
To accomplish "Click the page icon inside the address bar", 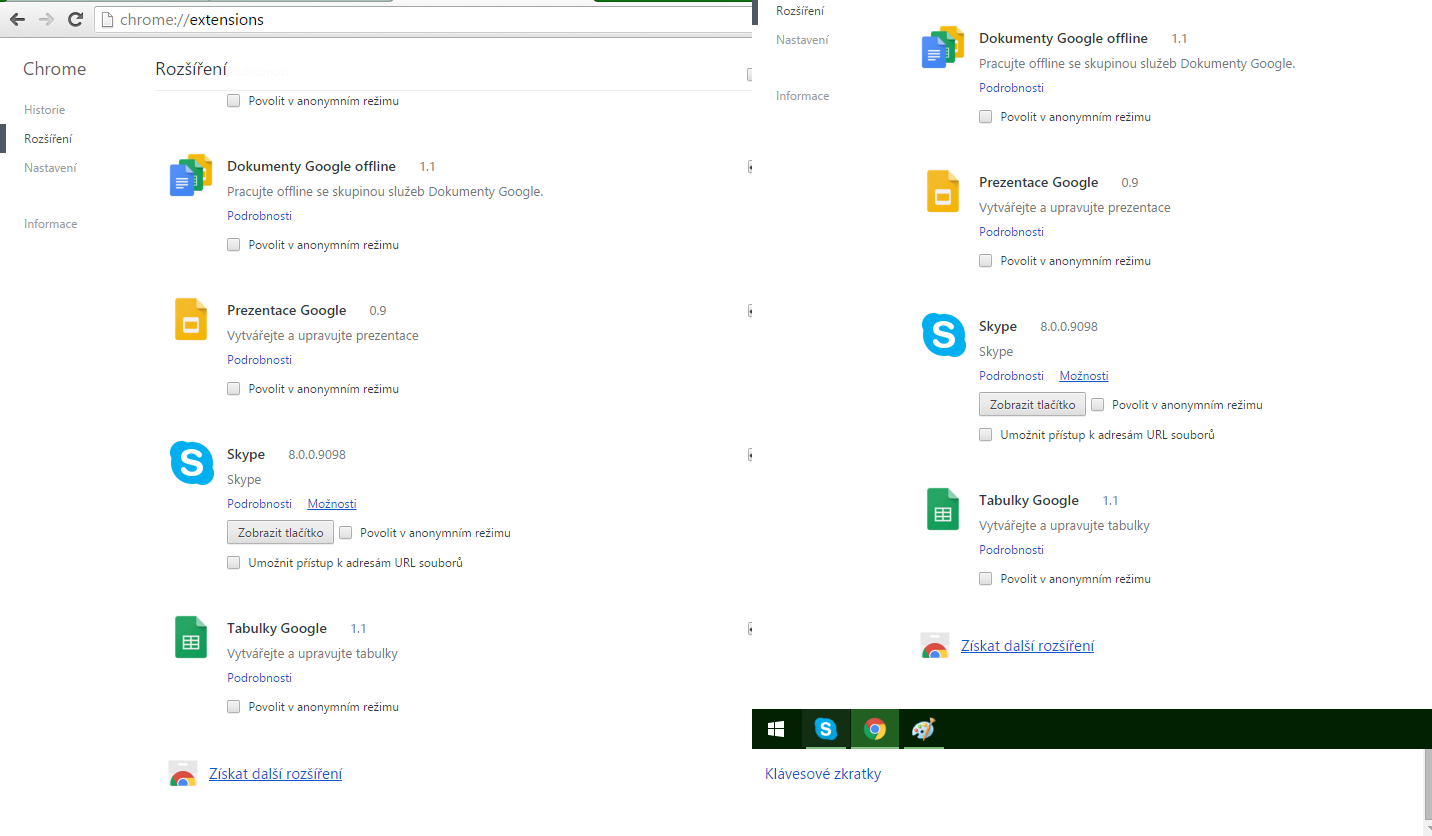I will pyautogui.click(x=108, y=19).
